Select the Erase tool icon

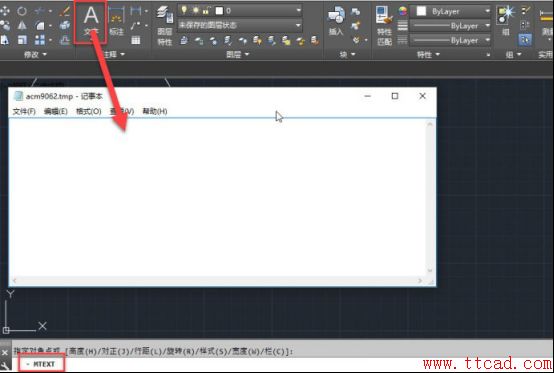coord(65,11)
